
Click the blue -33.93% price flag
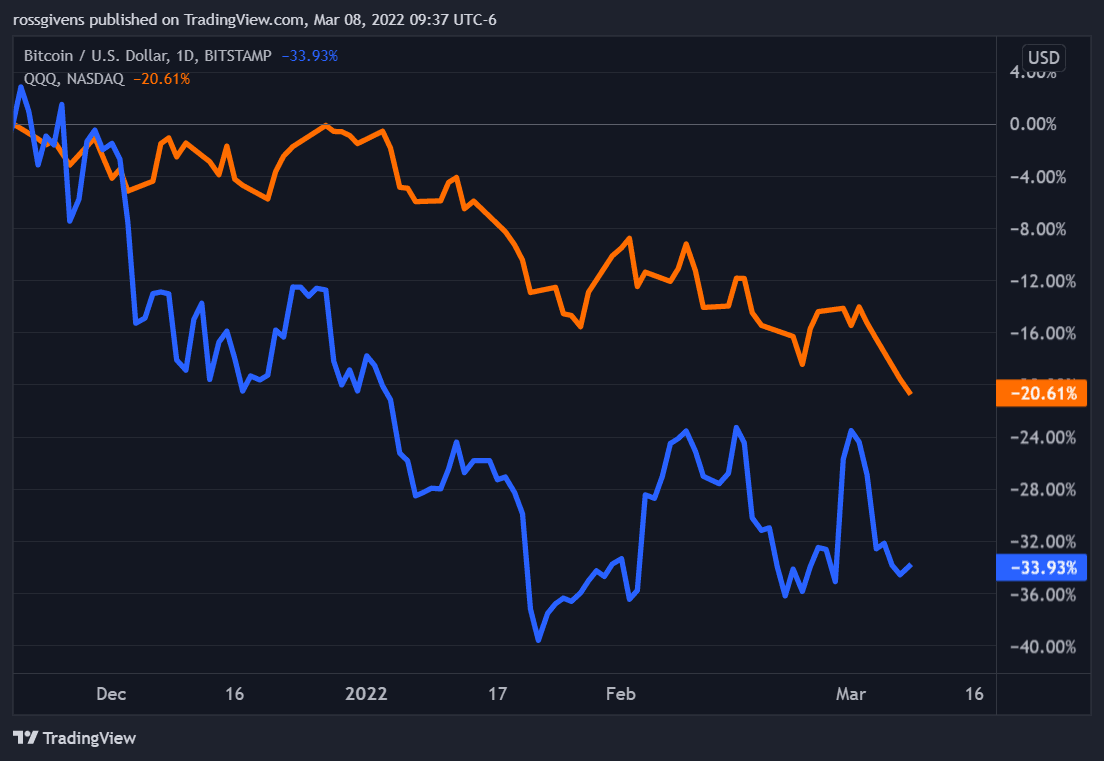(1042, 567)
